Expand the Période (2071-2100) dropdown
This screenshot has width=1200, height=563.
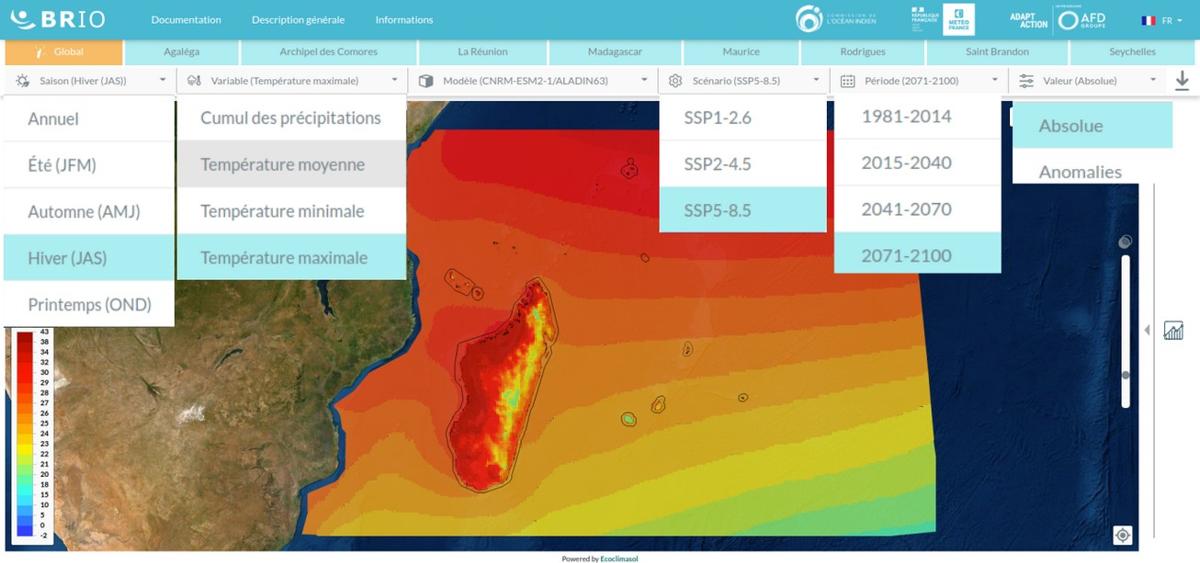coord(918,80)
